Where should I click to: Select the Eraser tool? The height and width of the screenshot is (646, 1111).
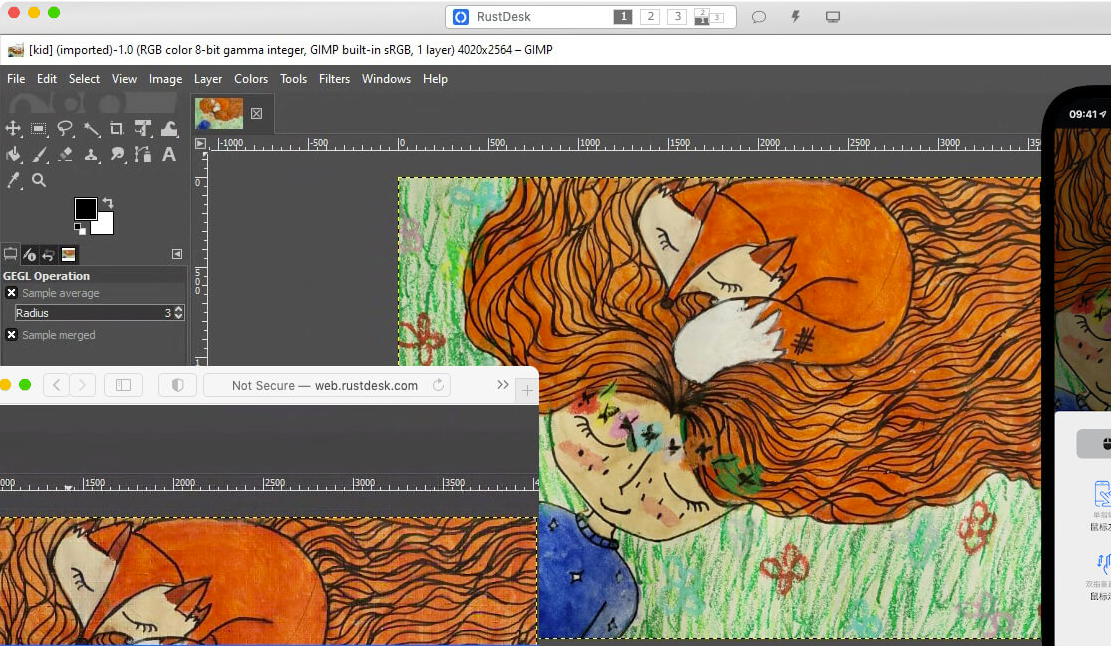(65, 155)
